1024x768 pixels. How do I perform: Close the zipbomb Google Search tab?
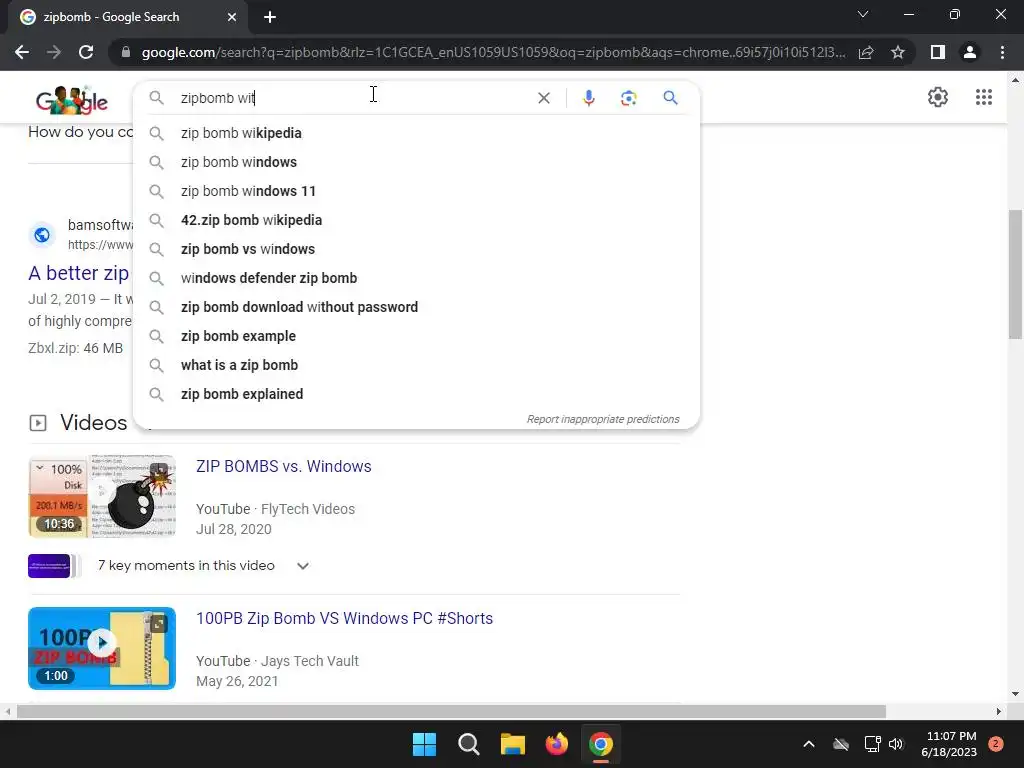(232, 17)
